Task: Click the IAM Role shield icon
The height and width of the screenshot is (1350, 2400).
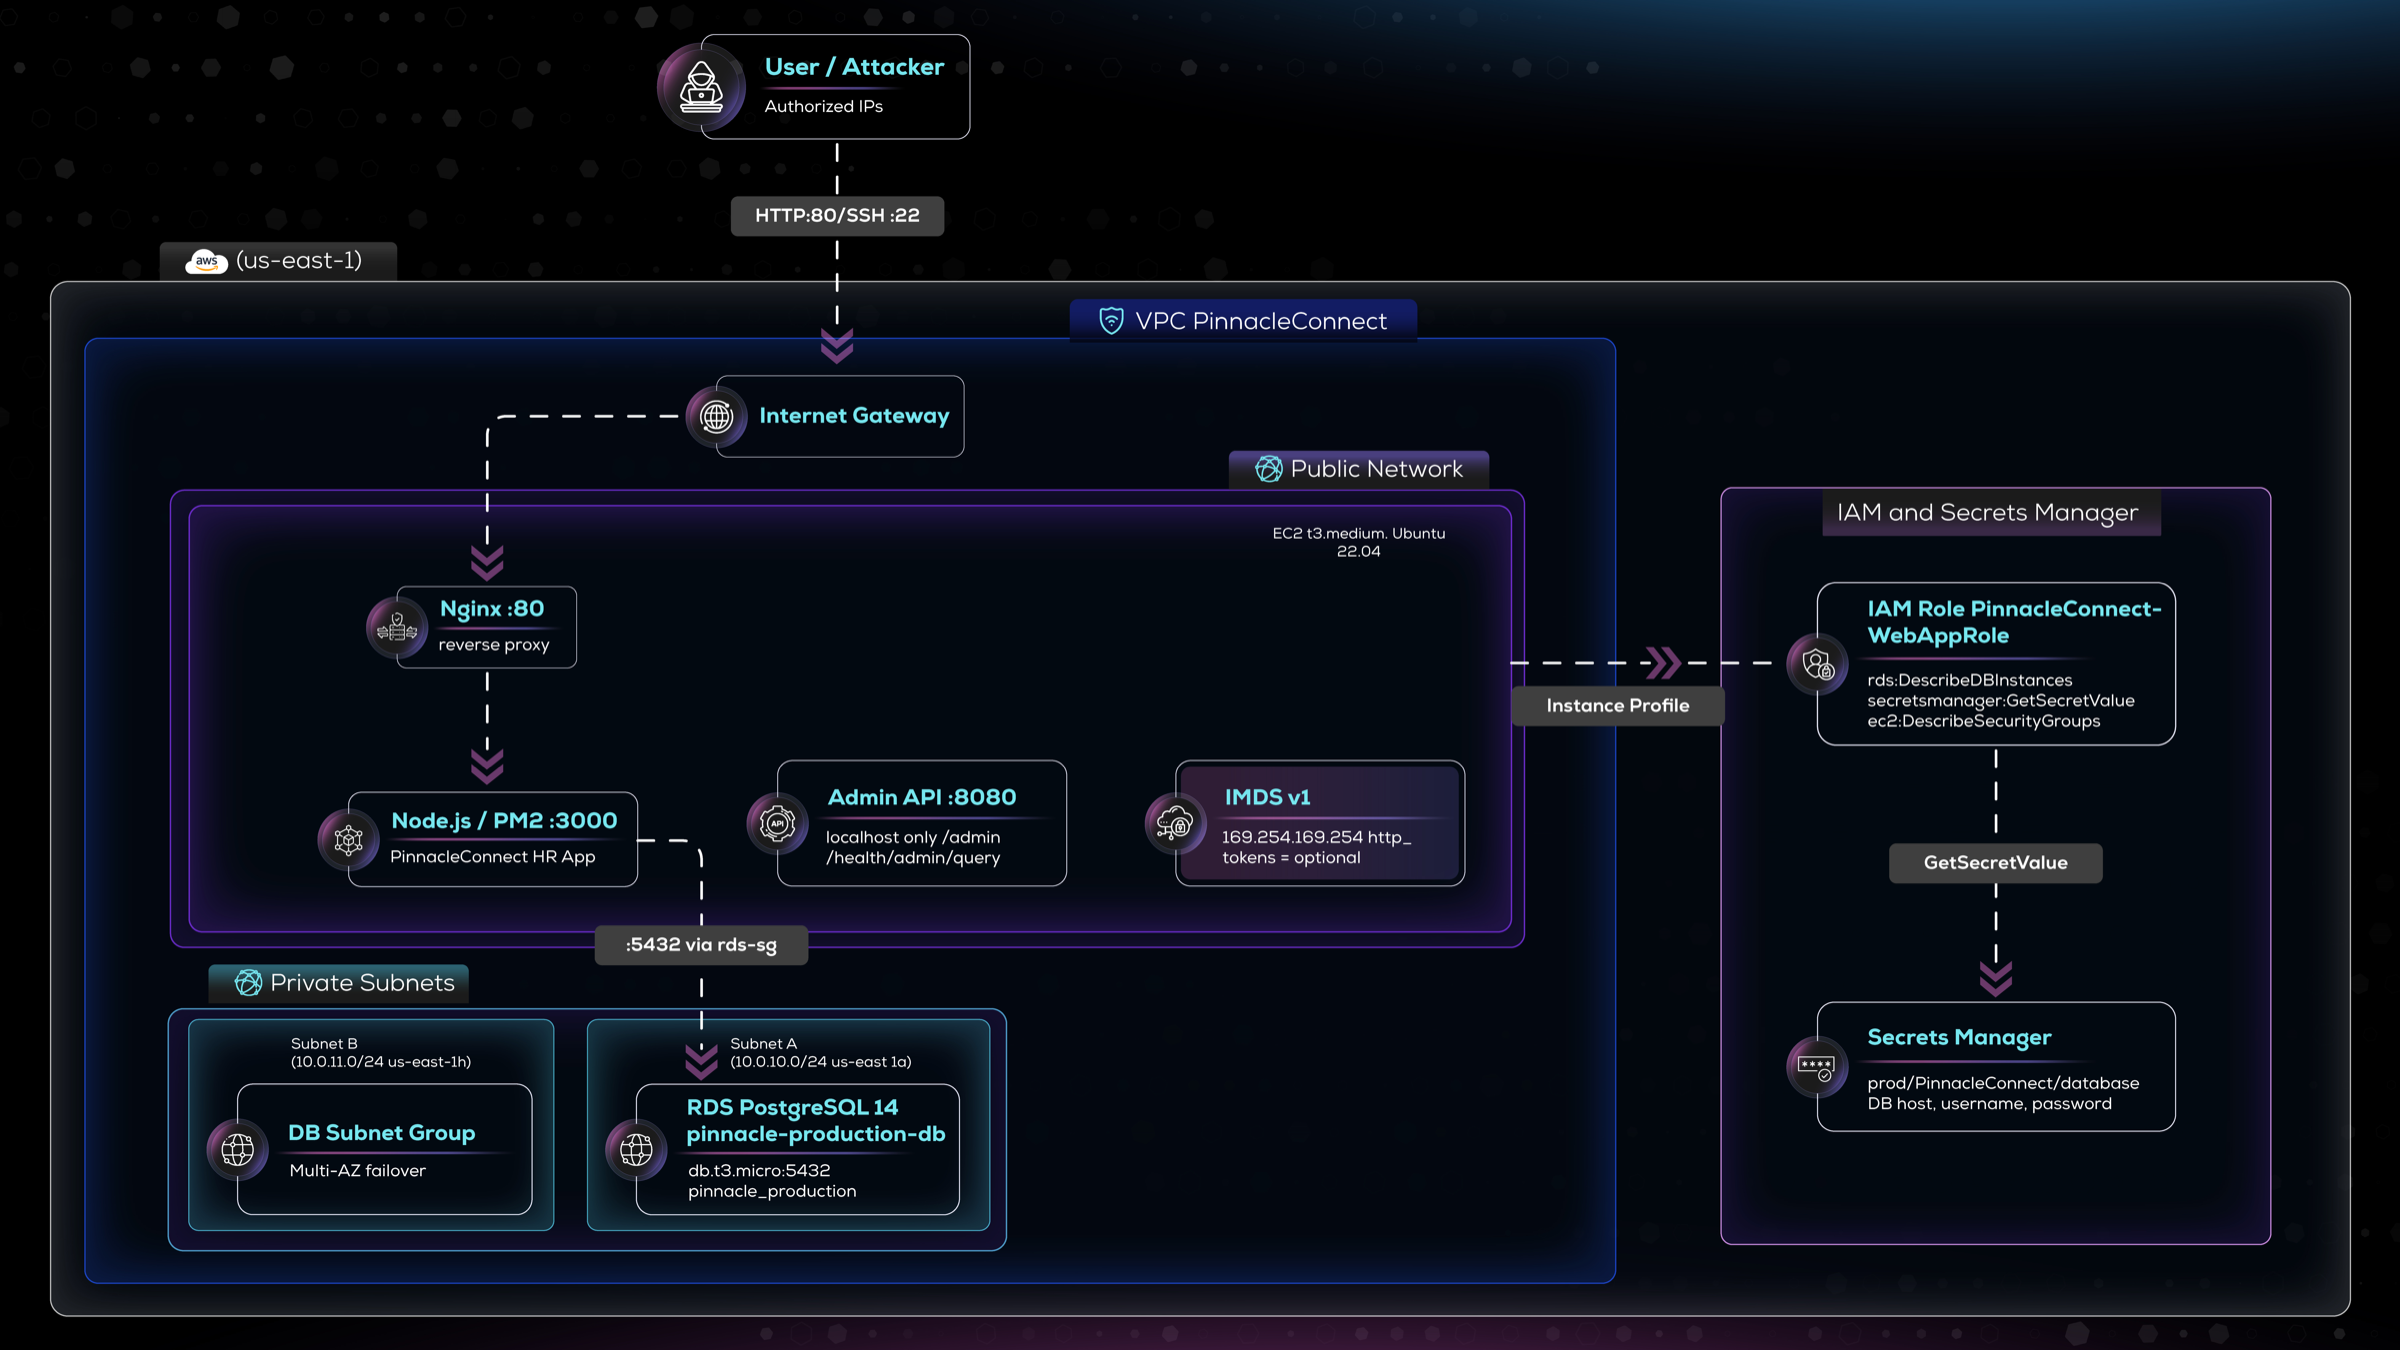Action: click(1817, 664)
